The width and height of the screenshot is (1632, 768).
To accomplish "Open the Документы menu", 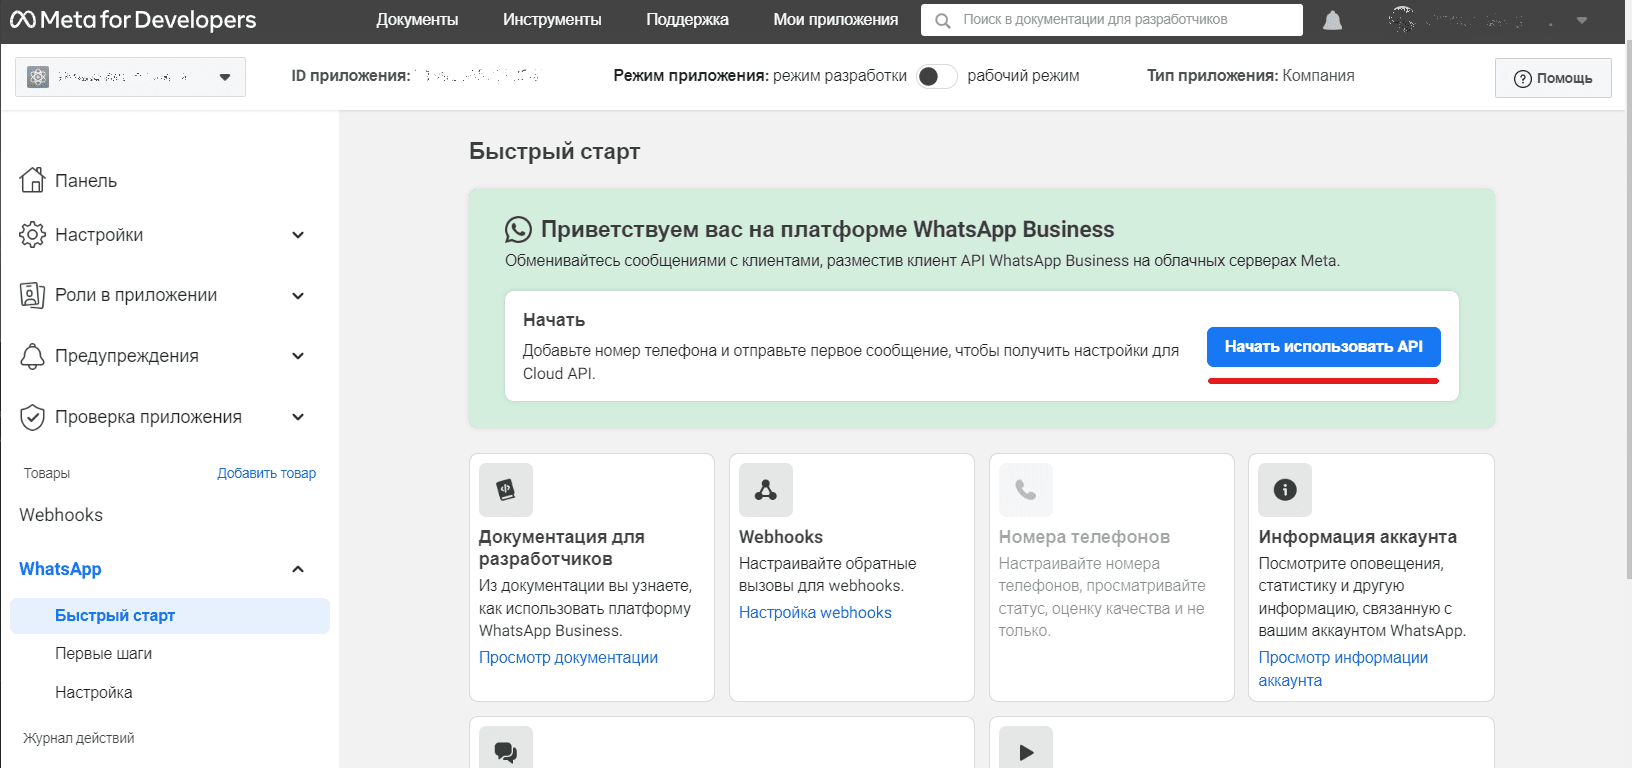I will [x=417, y=20].
